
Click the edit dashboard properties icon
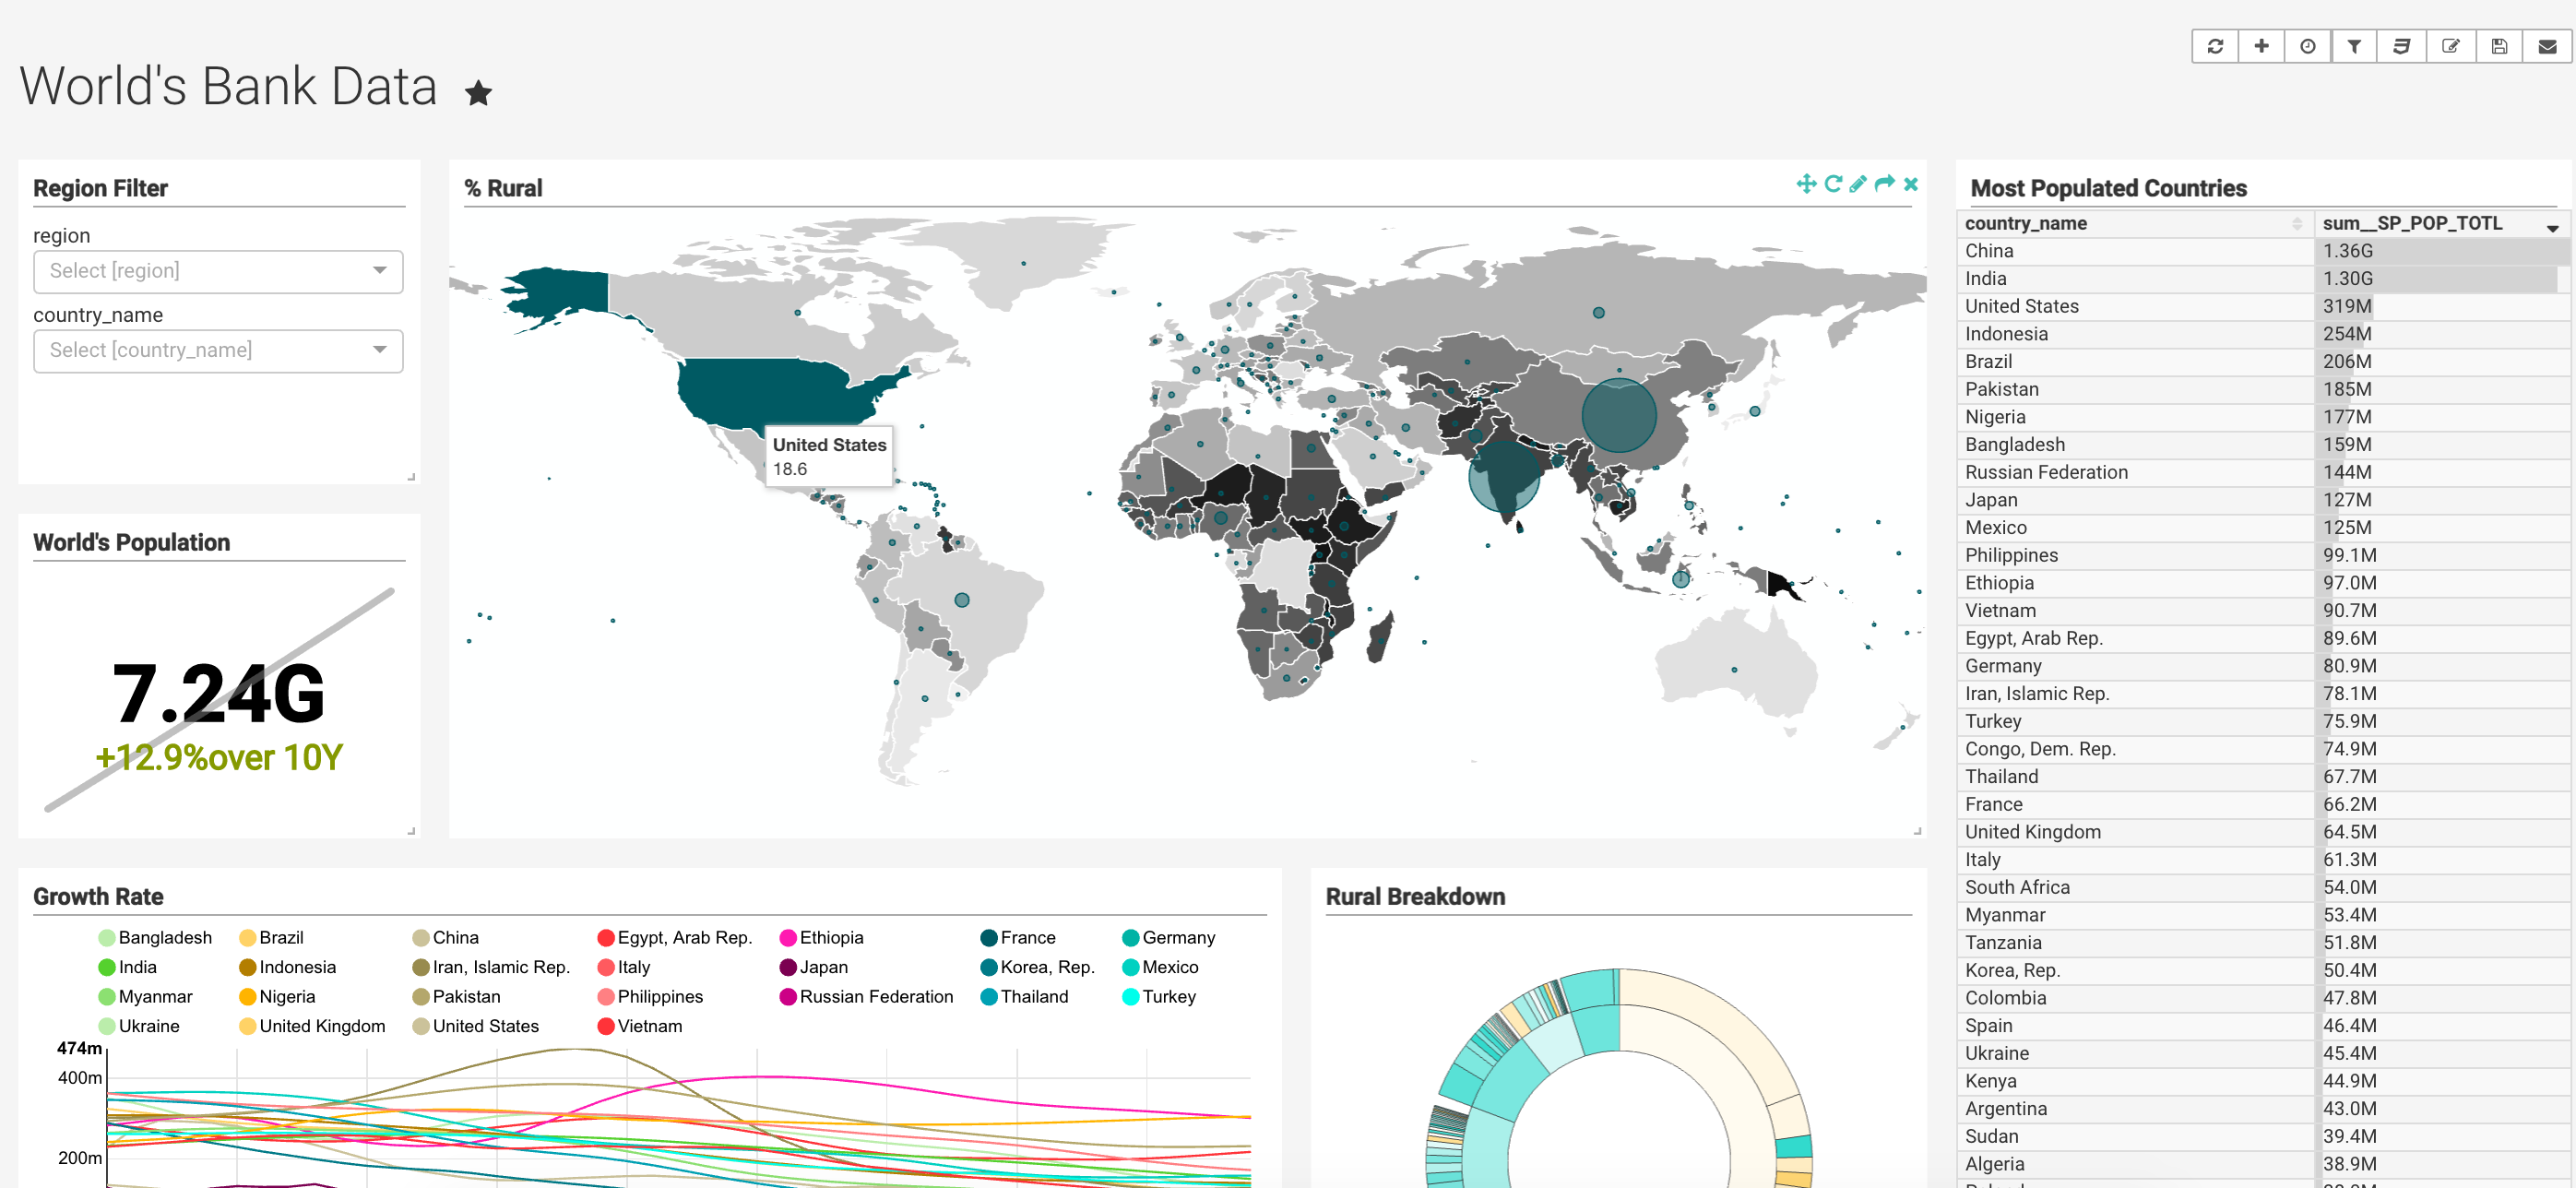click(2450, 46)
